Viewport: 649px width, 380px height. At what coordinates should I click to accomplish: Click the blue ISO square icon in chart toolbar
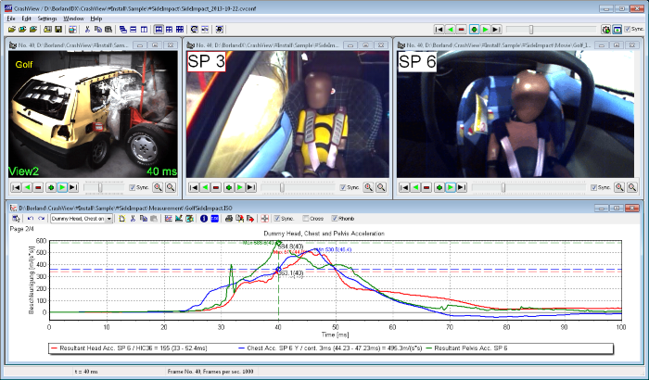coord(214,219)
